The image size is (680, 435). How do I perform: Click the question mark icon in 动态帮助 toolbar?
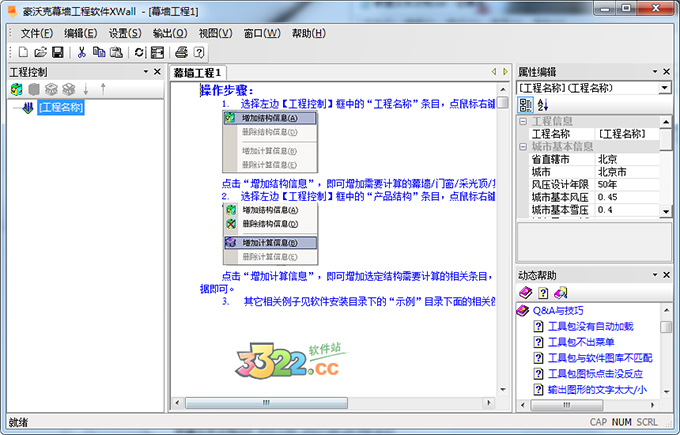point(543,293)
